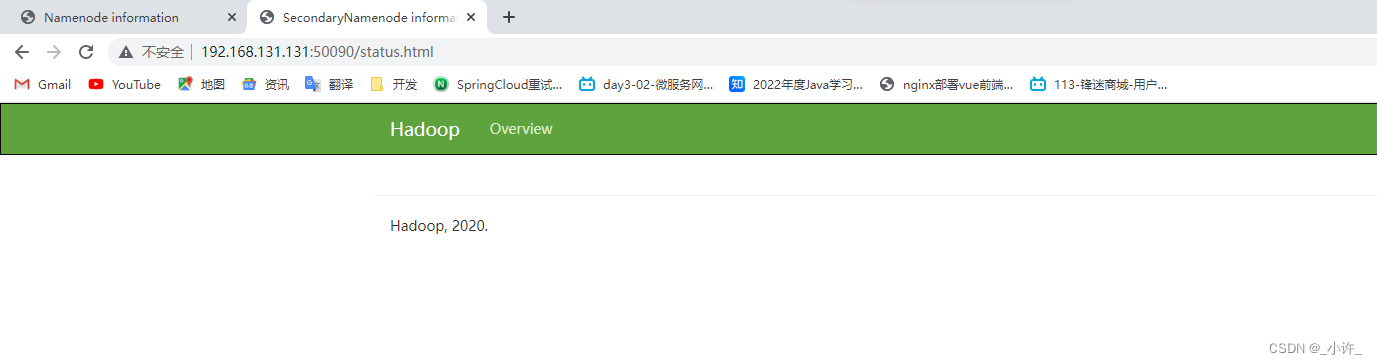Open the 2022年度Java学习 bookmark
Viewport: 1377px width, 364px height.
point(796,85)
